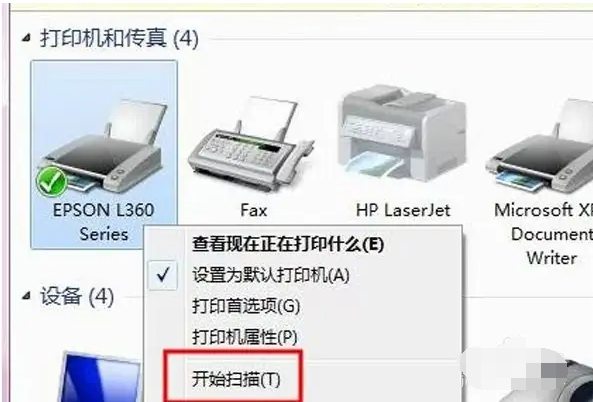The image size is (593, 402).
Task: Select the EPSON L360 Series printer icon
Action: [104, 146]
